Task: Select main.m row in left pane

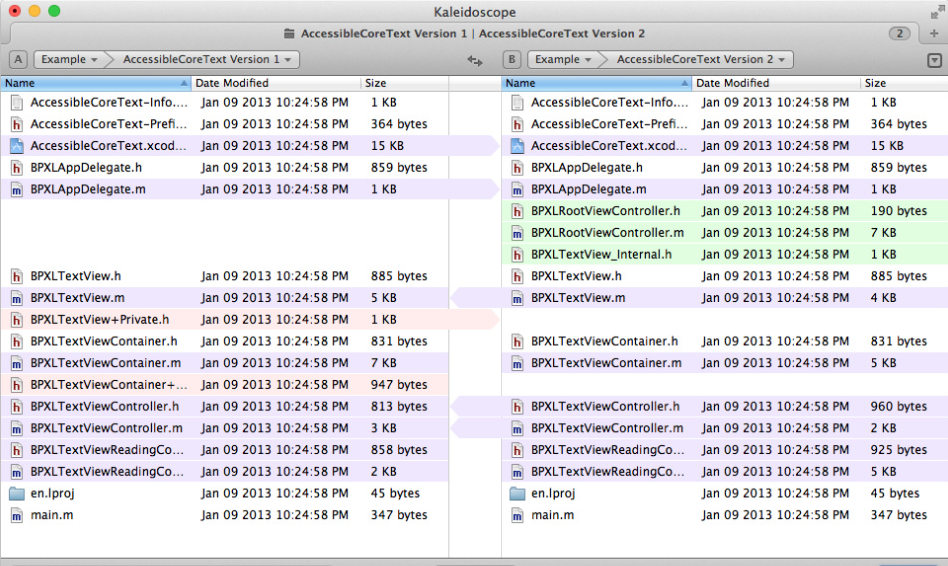Action: click(52, 515)
